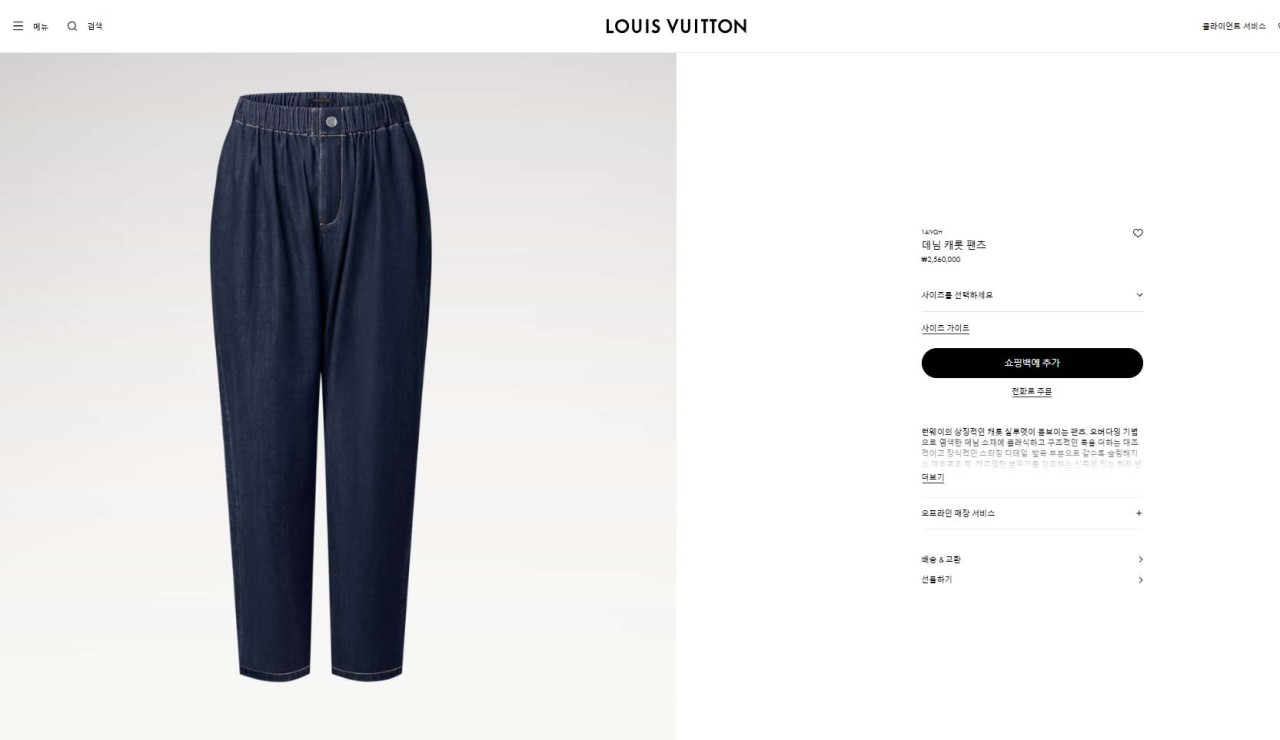Click 선물하기 gifting label
This screenshot has width=1280, height=740.
tap(937, 580)
